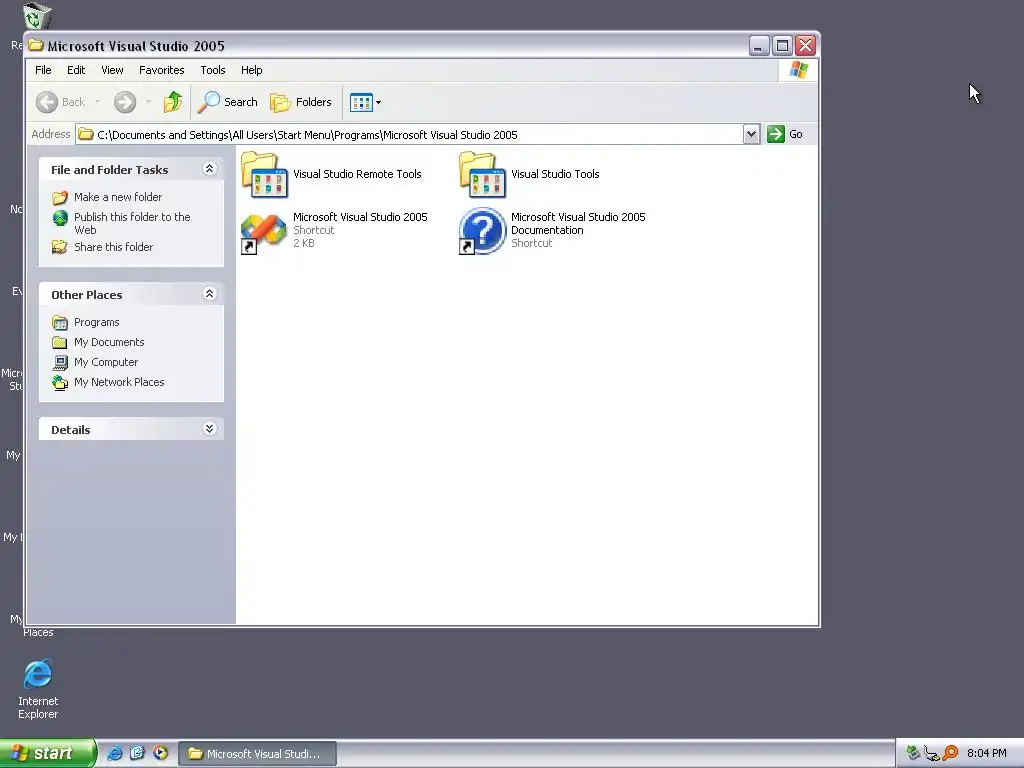
Task: Click the orange magnifier tray icon
Action: coord(950,753)
